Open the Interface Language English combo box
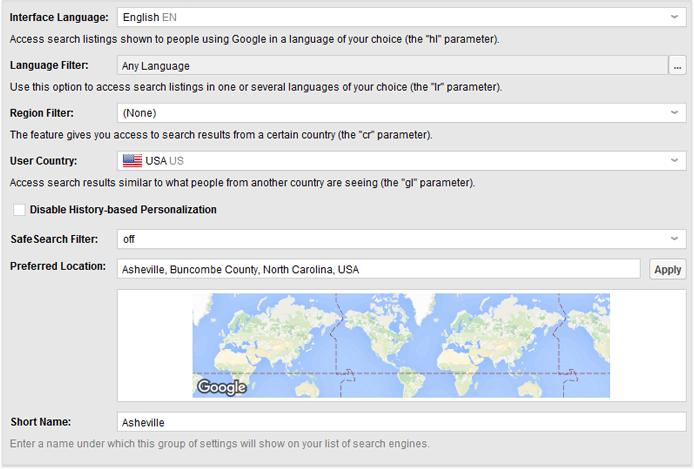The height and width of the screenshot is (469, 694). click(x=401, y=17)
